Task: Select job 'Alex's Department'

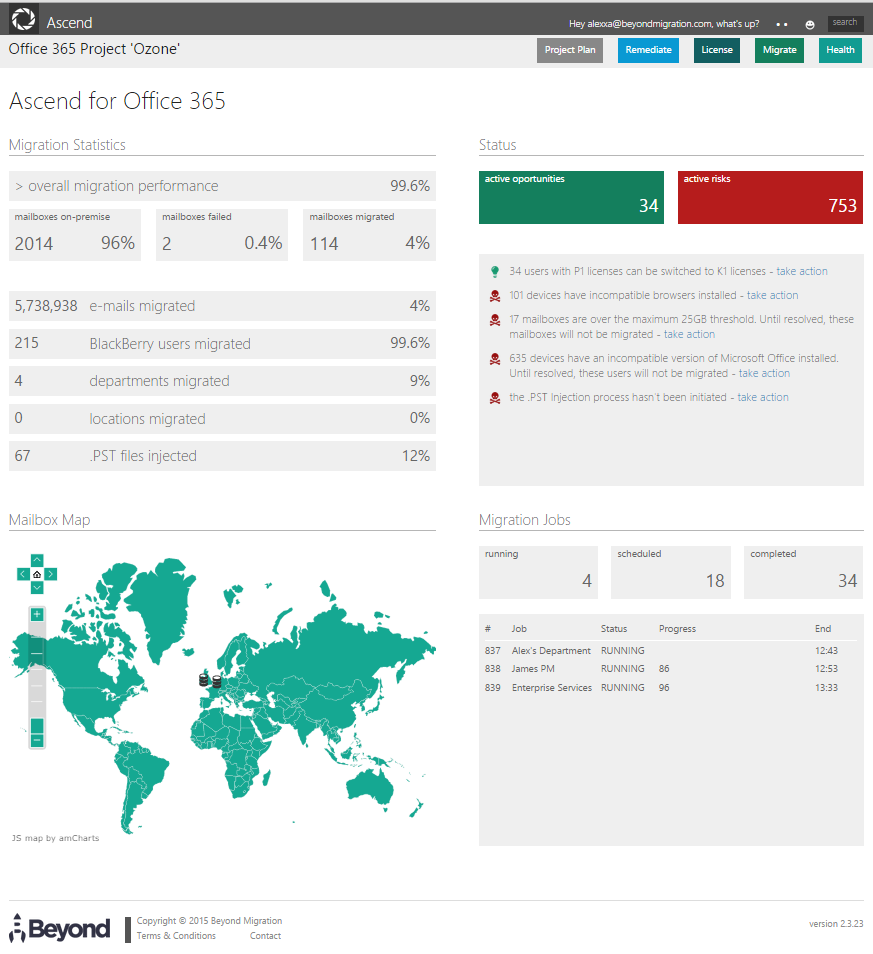Action: tap(551, 650)
